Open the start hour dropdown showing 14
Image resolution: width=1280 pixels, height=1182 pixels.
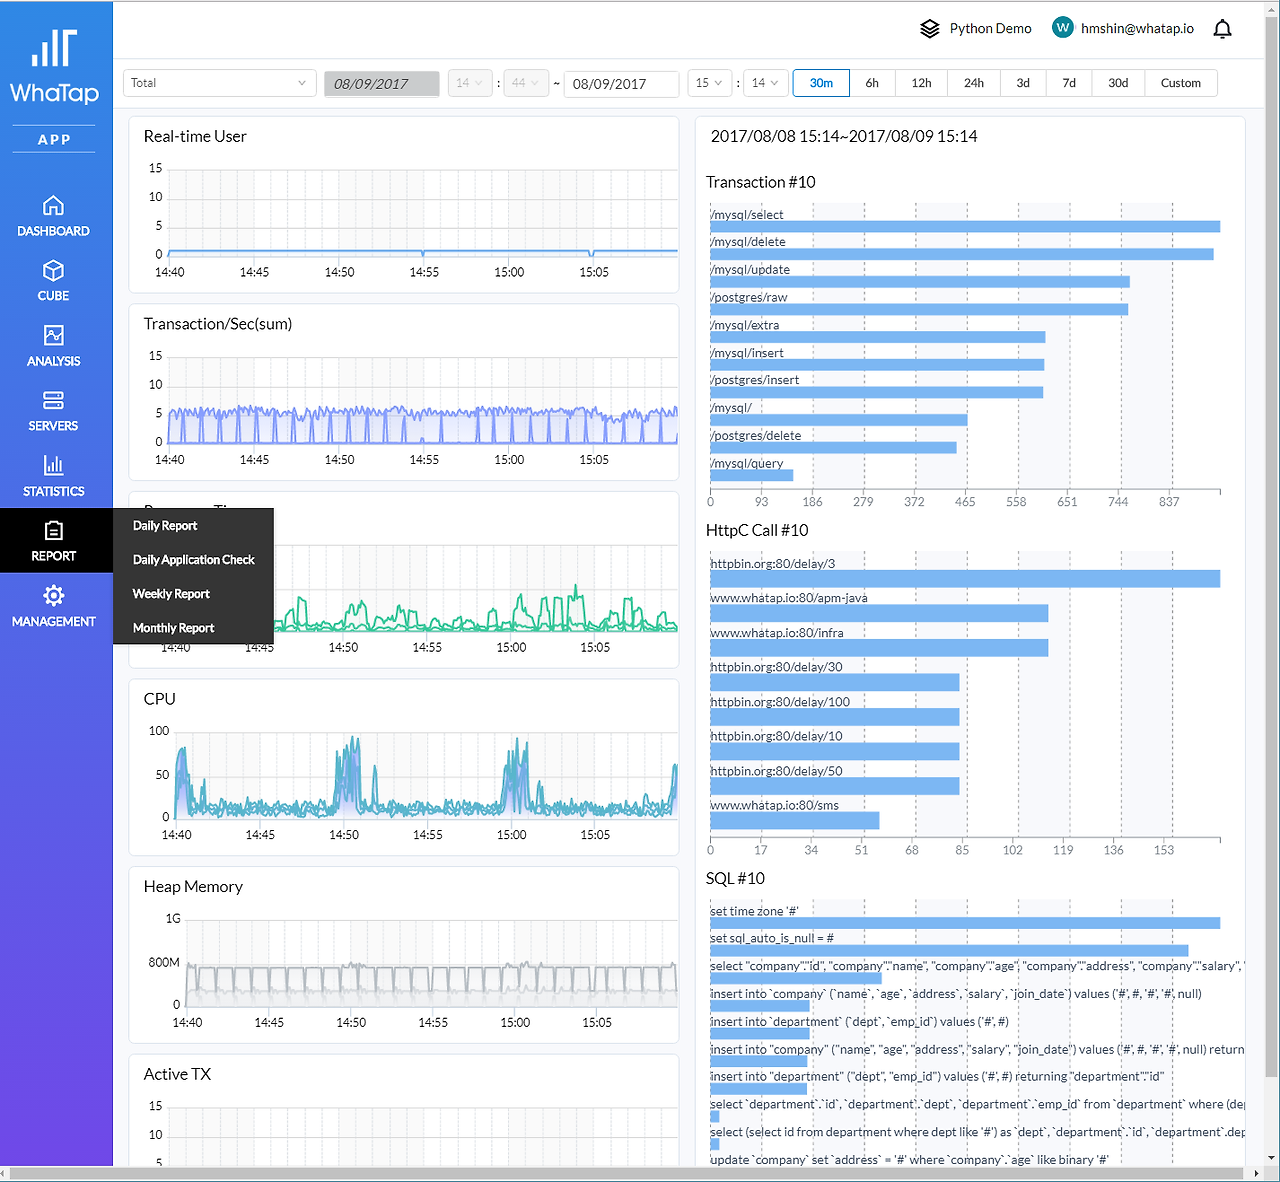click(470, 83)
